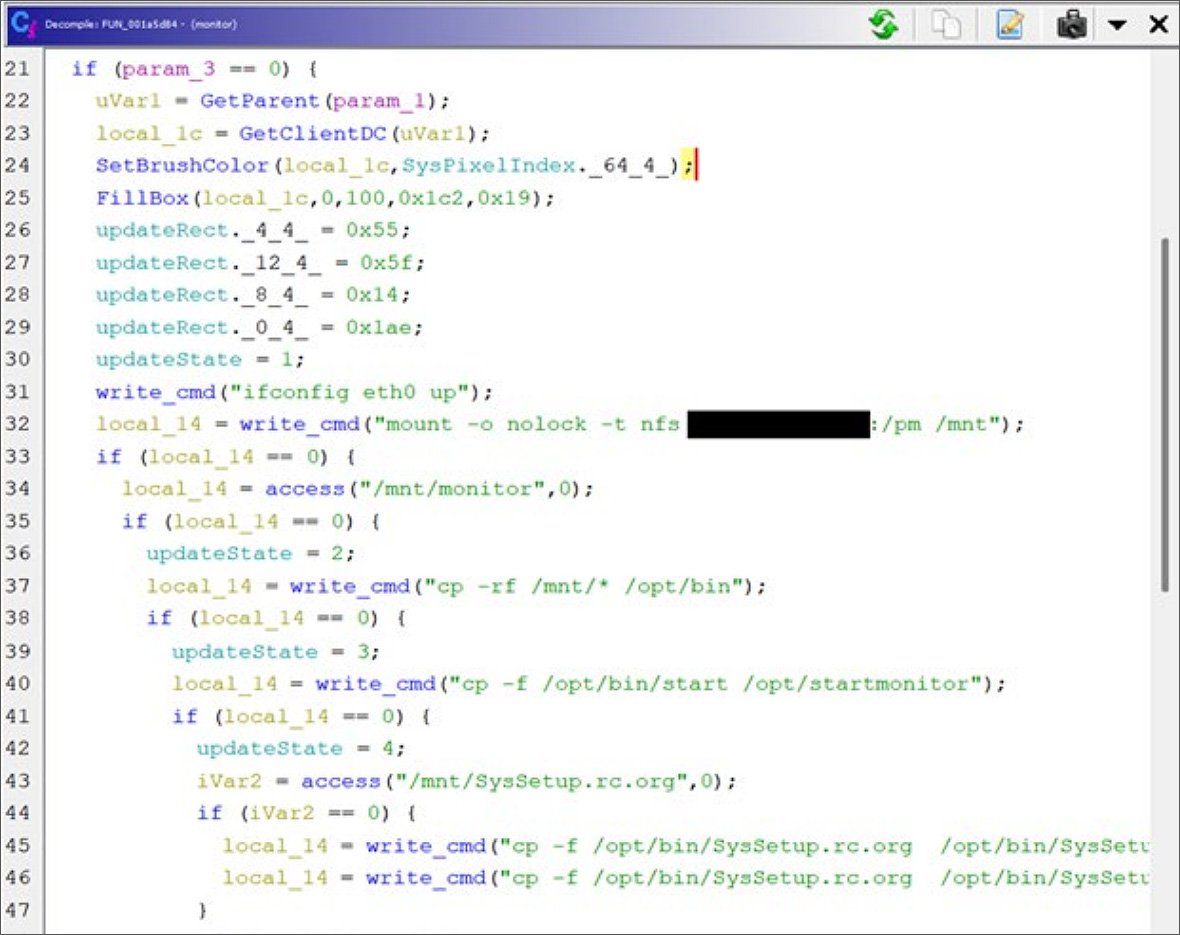Viewport: 1180px width, 935px height.
Task: Click updateRect._12_4_ on line 27
Action: pyautogui.click(x=208, y=263)
